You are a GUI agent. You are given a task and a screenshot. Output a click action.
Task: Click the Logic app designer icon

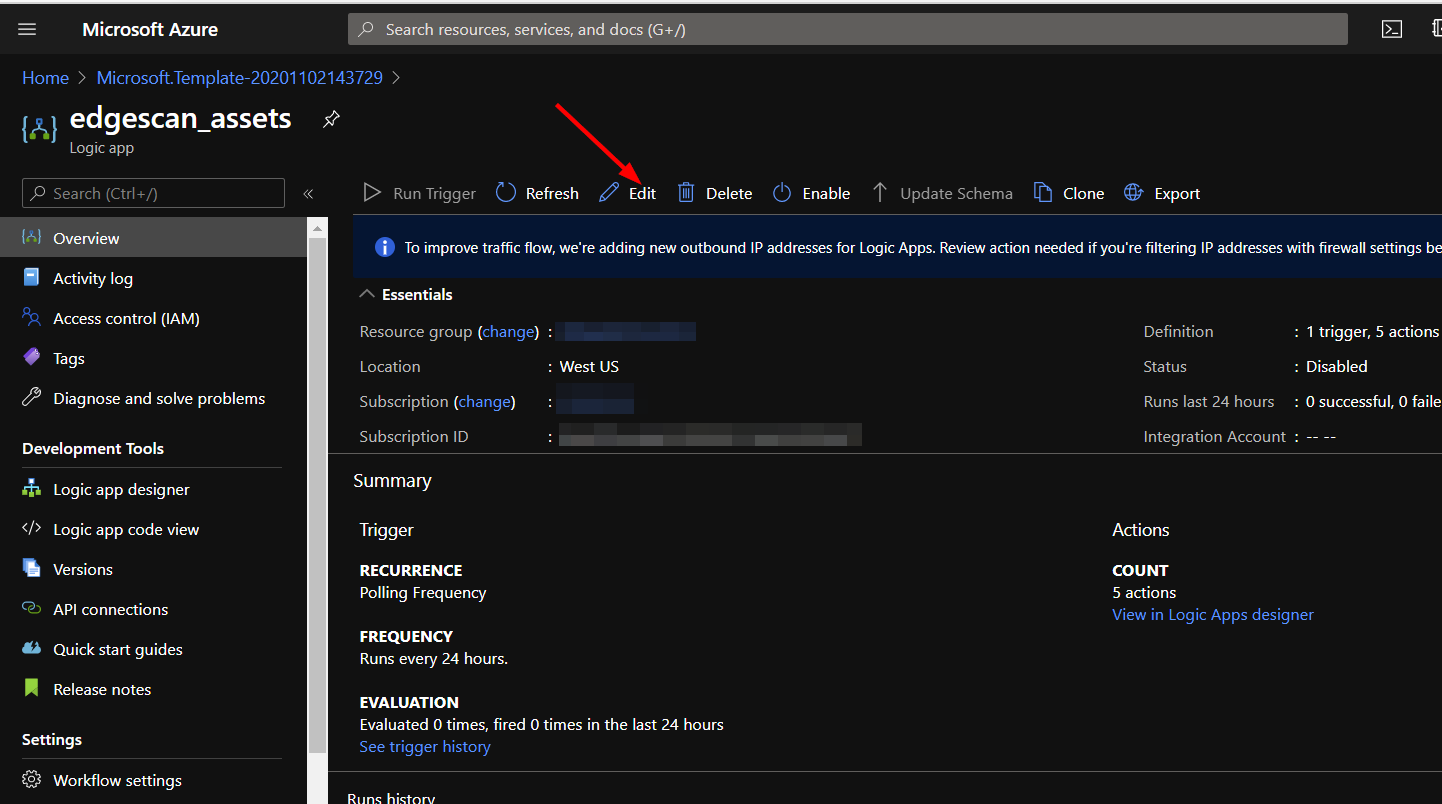(32, 489)
